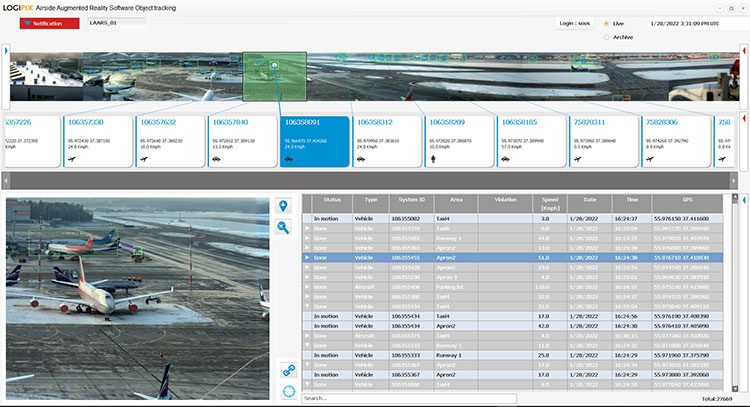Click the car icon on card 106357840
The height and width of the screenshot is (407, 750).
(216, 158)
